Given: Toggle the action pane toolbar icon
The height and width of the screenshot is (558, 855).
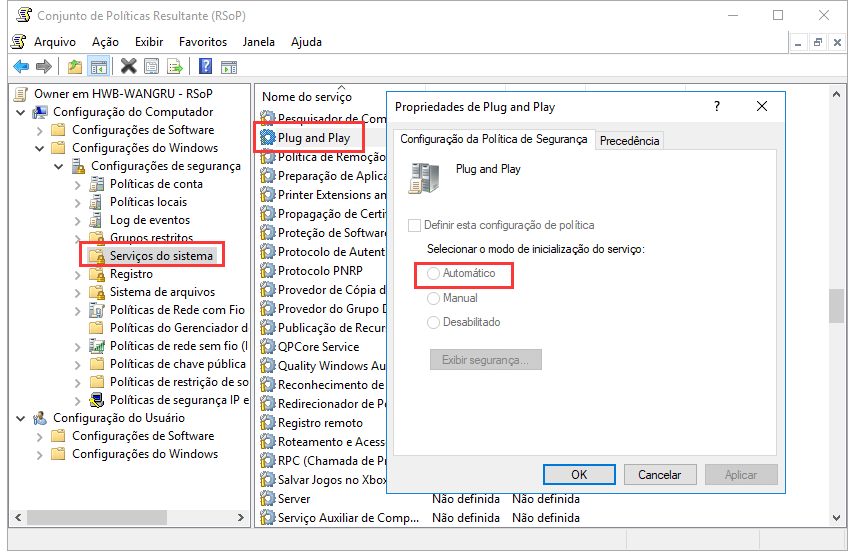Looking at the screenshot, I should pyautogui.click(x=229, y=67).
